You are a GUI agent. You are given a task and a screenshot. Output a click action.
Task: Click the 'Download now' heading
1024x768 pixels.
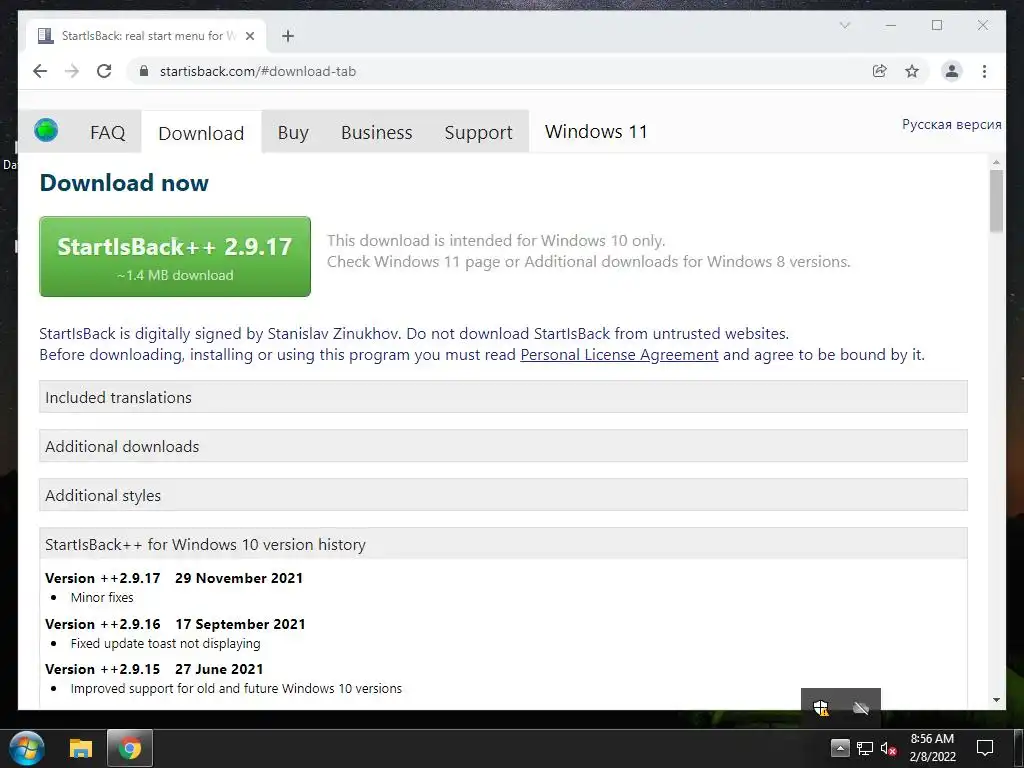click(x=124, y=183)
